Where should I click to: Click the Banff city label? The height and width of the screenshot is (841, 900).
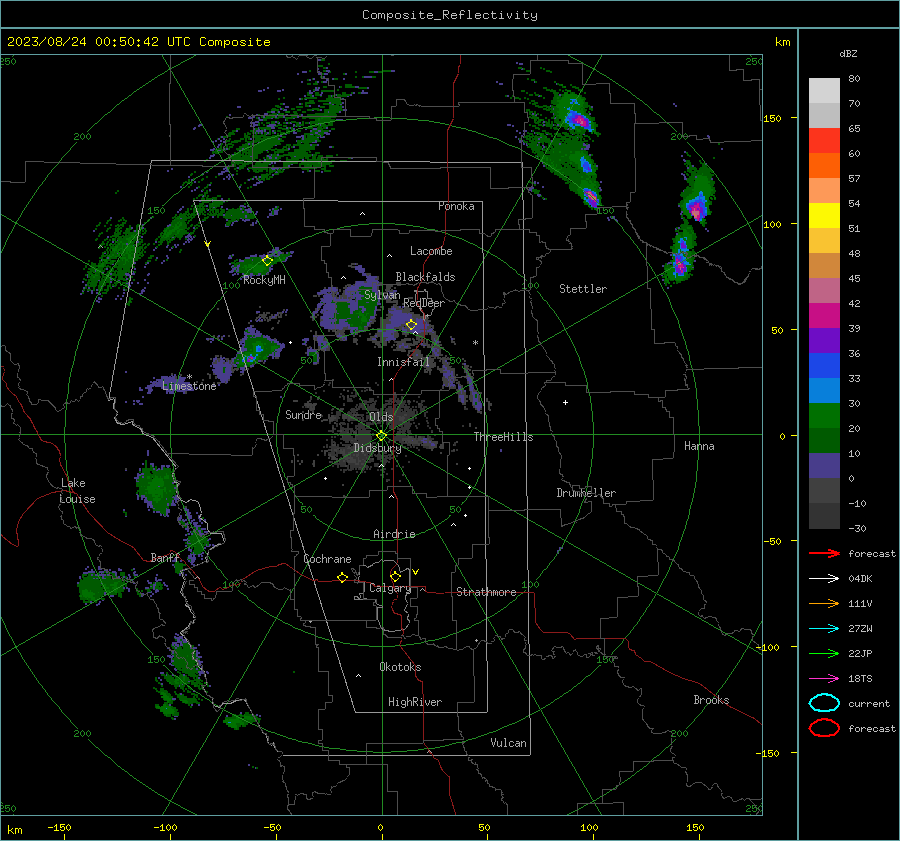coord(165,557)
